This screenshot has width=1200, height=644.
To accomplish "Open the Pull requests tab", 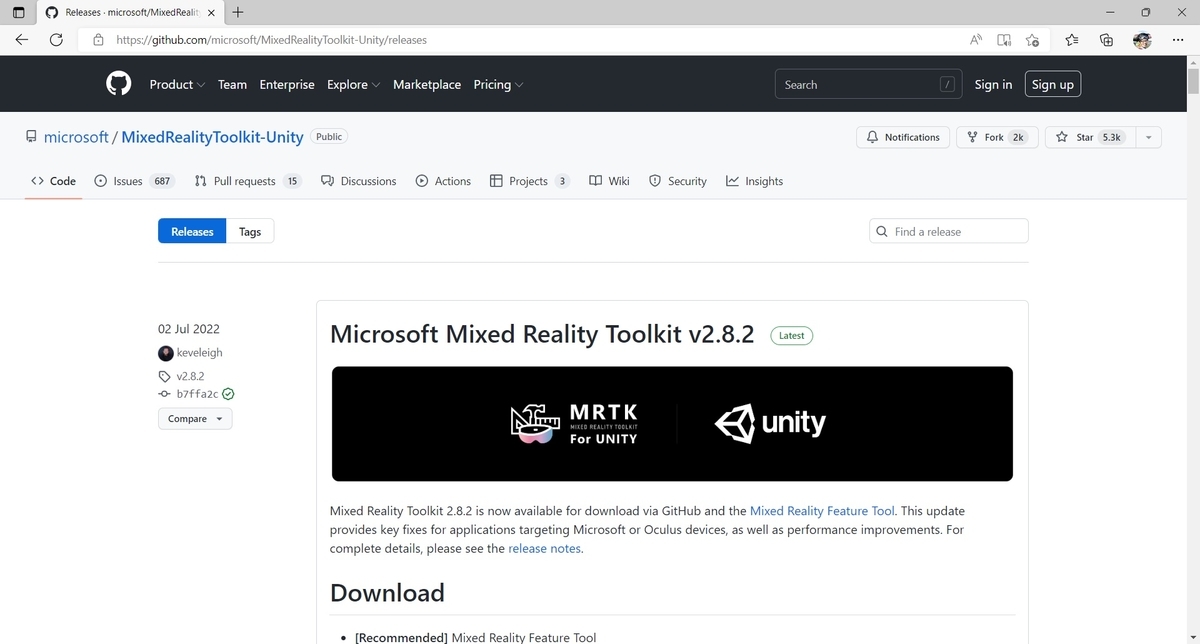I will pos(247,181).
